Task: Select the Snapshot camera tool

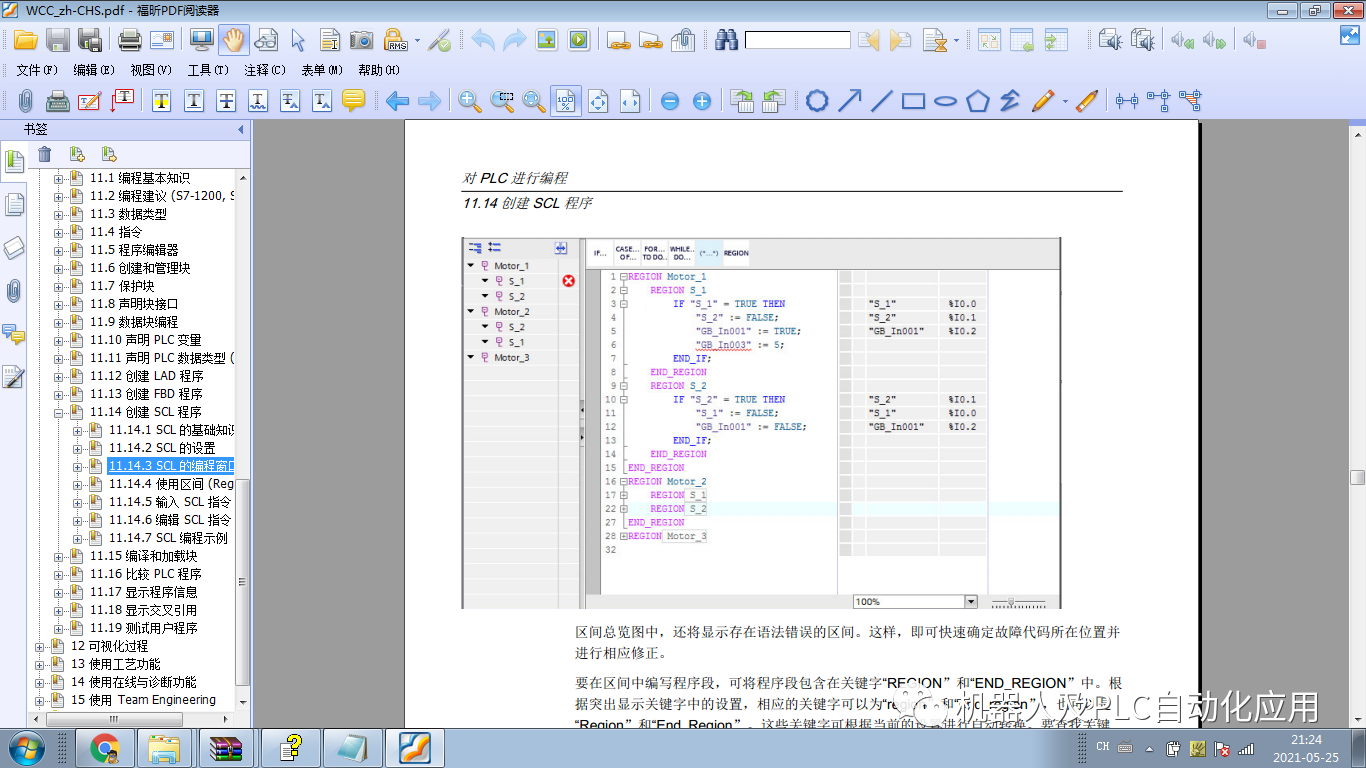Action: [359, 42]
